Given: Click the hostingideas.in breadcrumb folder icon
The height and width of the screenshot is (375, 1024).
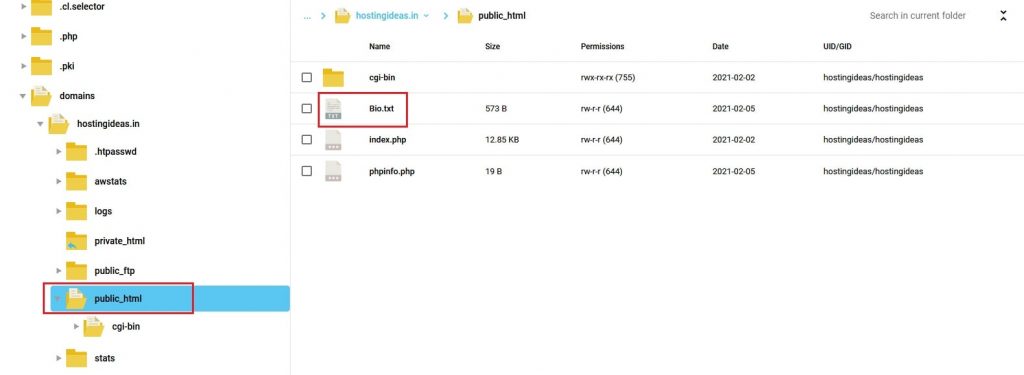Looking at the screenshot, I should [x=343, y=16].
